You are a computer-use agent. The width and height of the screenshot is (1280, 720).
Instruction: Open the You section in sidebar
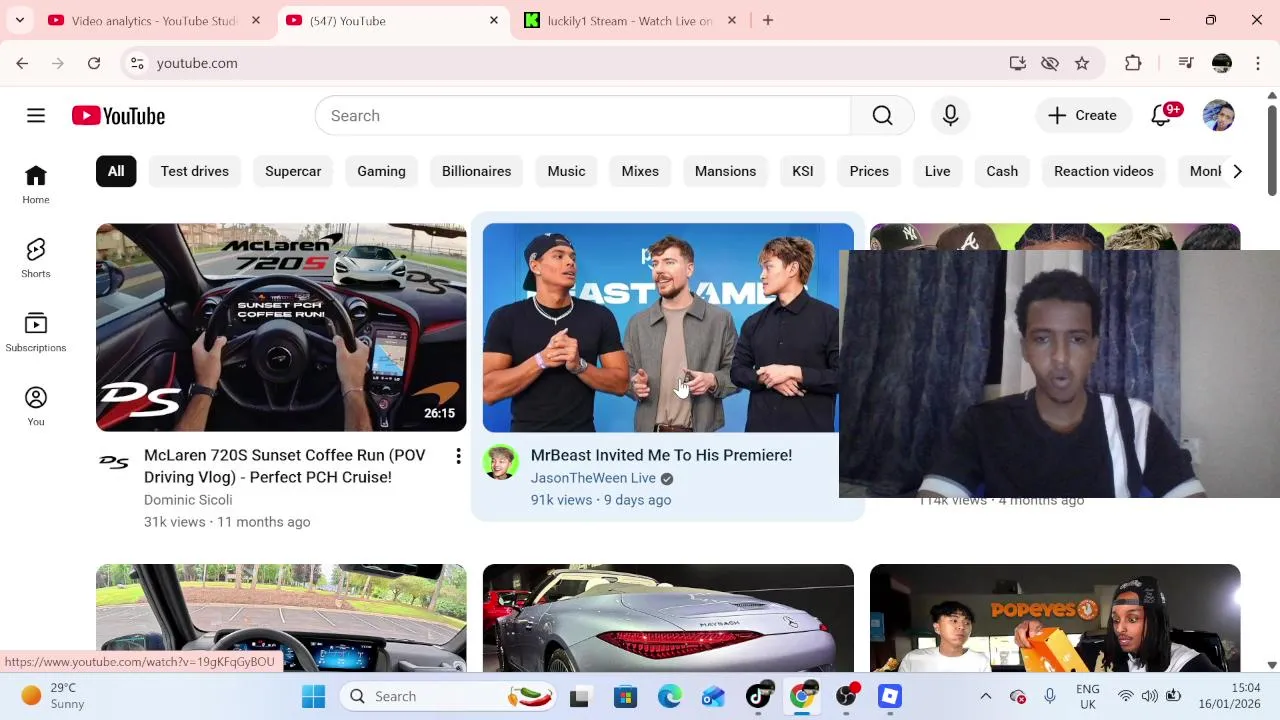tap(36, 407)
